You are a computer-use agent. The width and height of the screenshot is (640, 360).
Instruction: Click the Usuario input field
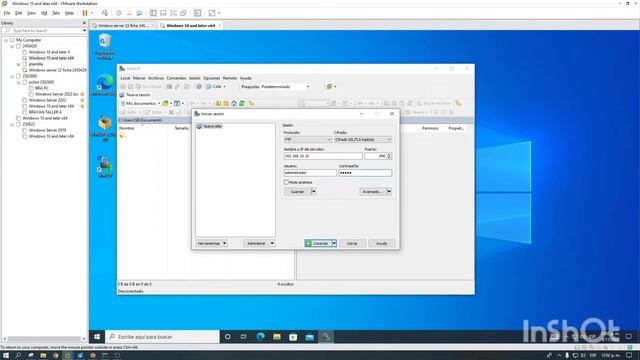(x=310, y=173)
